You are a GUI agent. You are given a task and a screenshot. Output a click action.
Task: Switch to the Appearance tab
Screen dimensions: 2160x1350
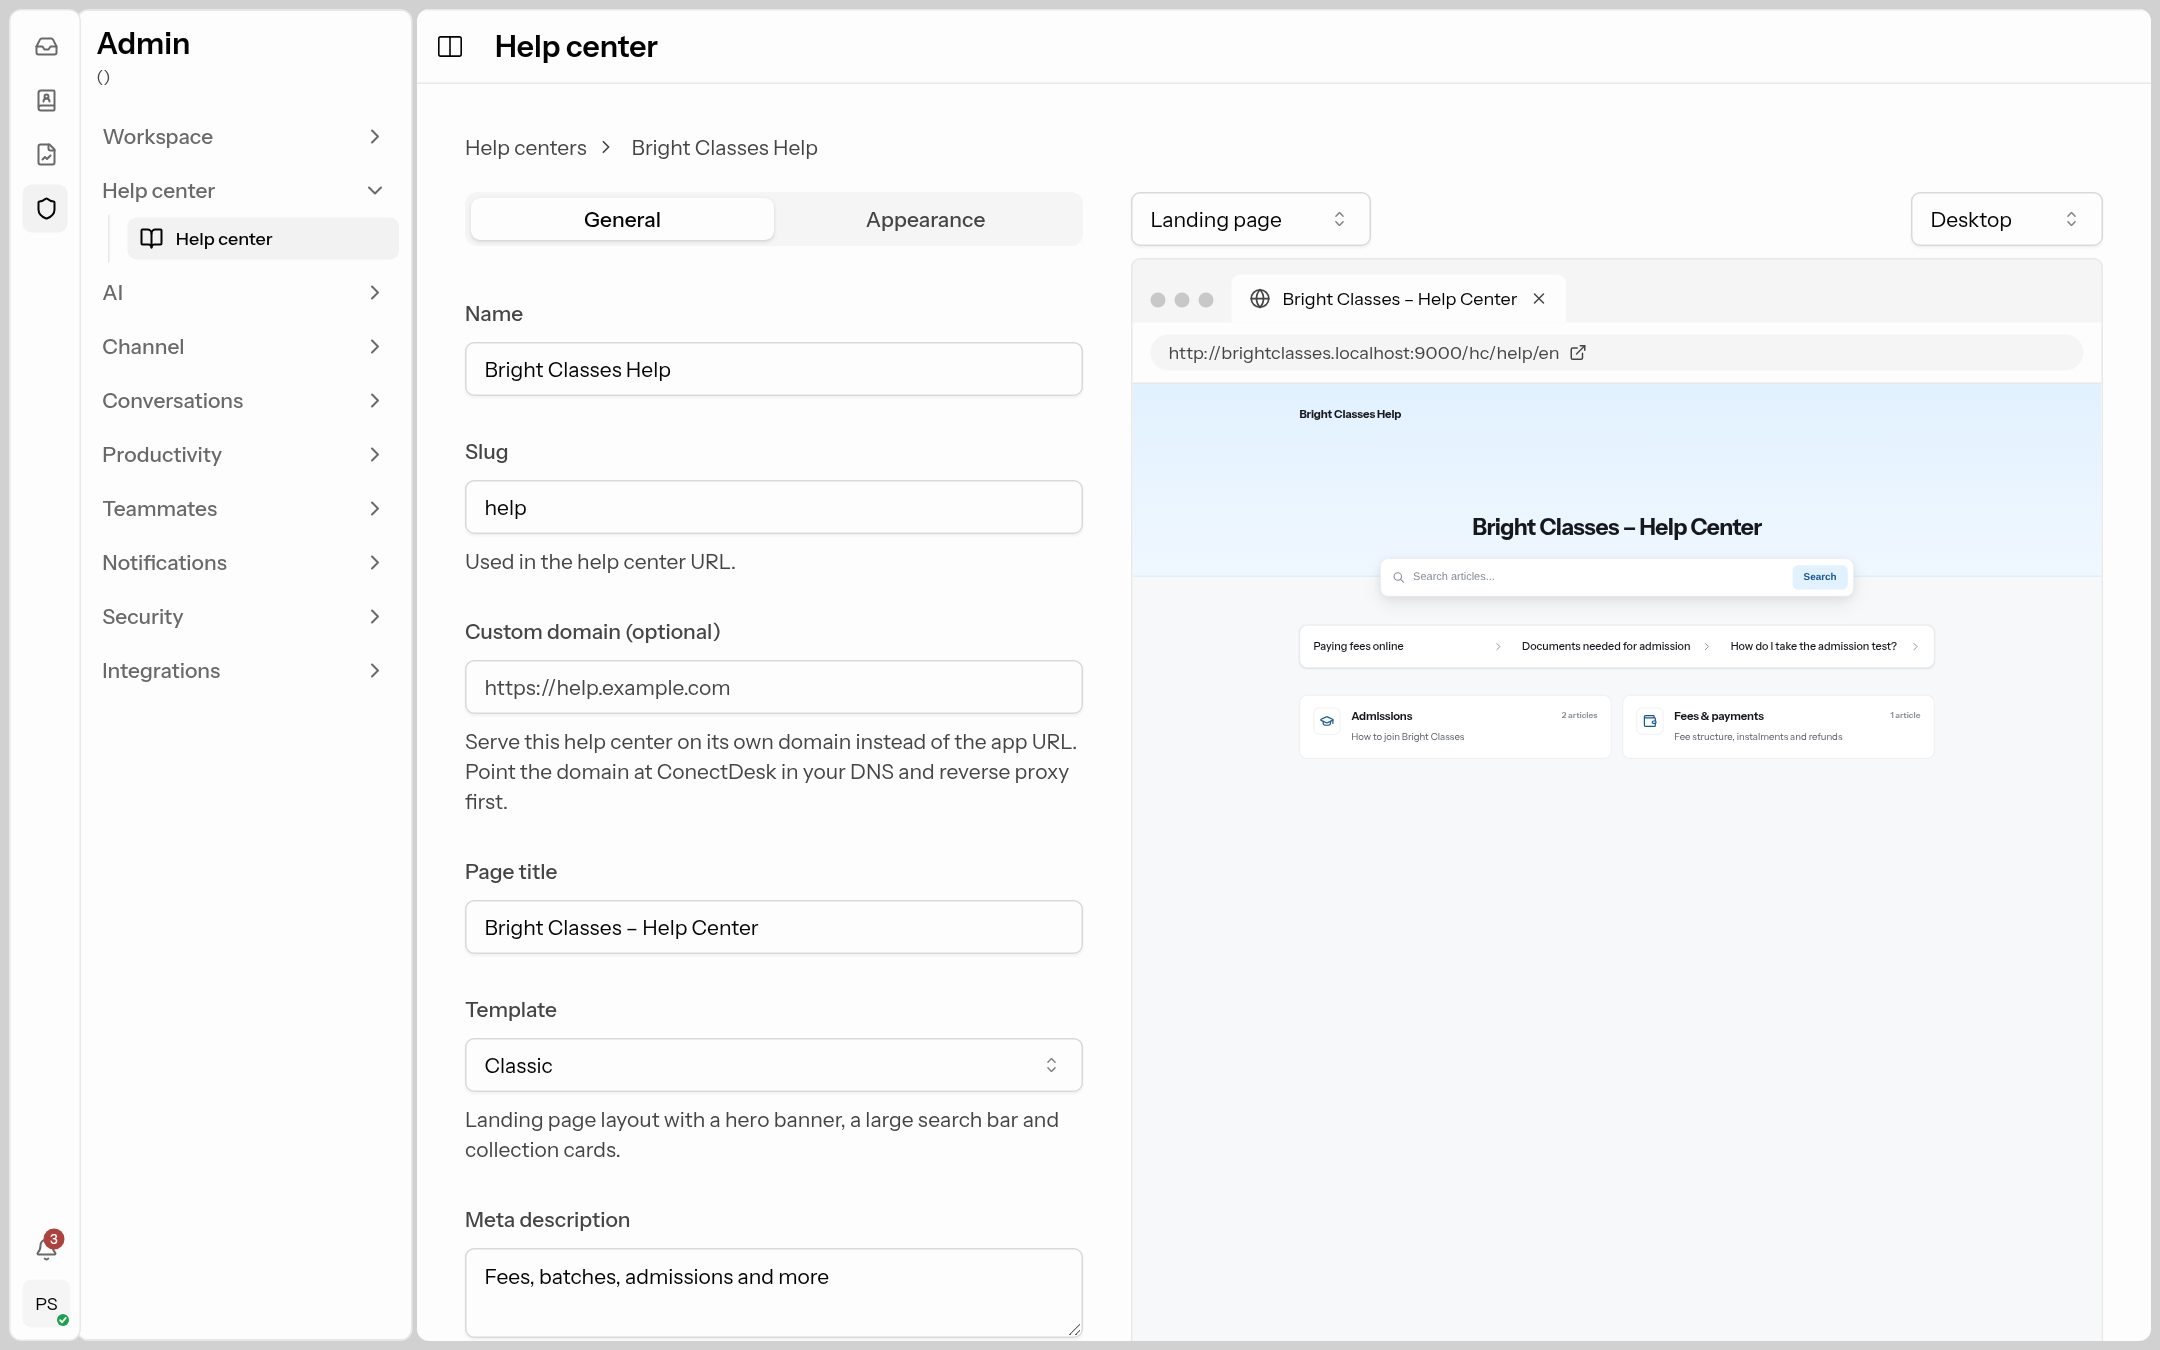click(x=925, y=220)
